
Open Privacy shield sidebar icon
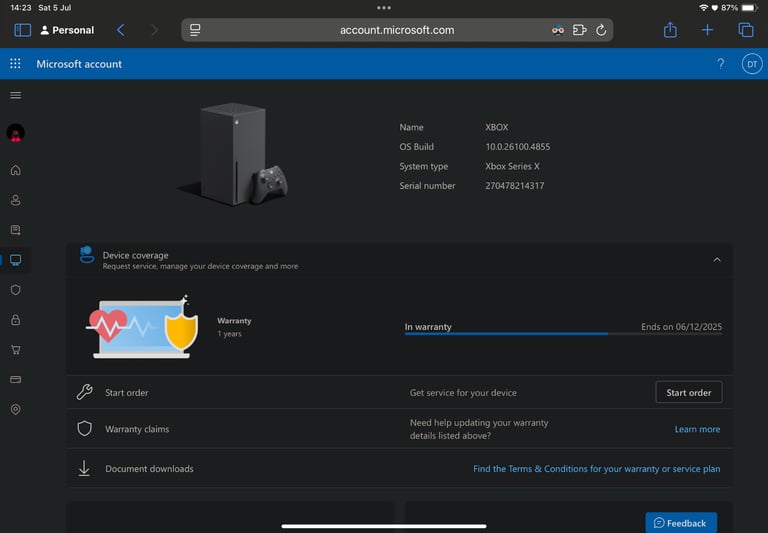[x=16, y=290]
